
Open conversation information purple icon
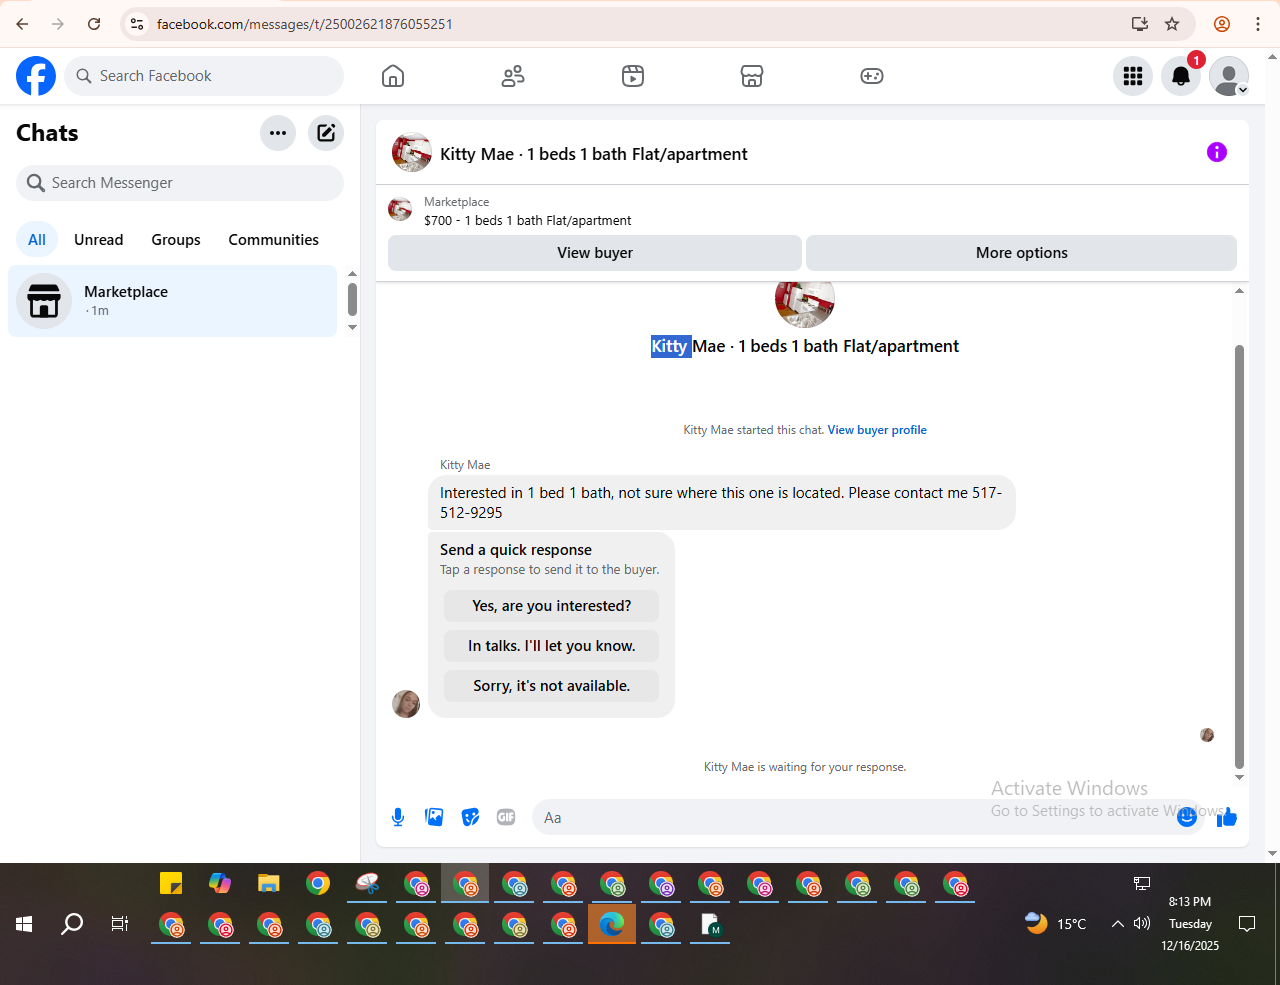point(1217,152)
